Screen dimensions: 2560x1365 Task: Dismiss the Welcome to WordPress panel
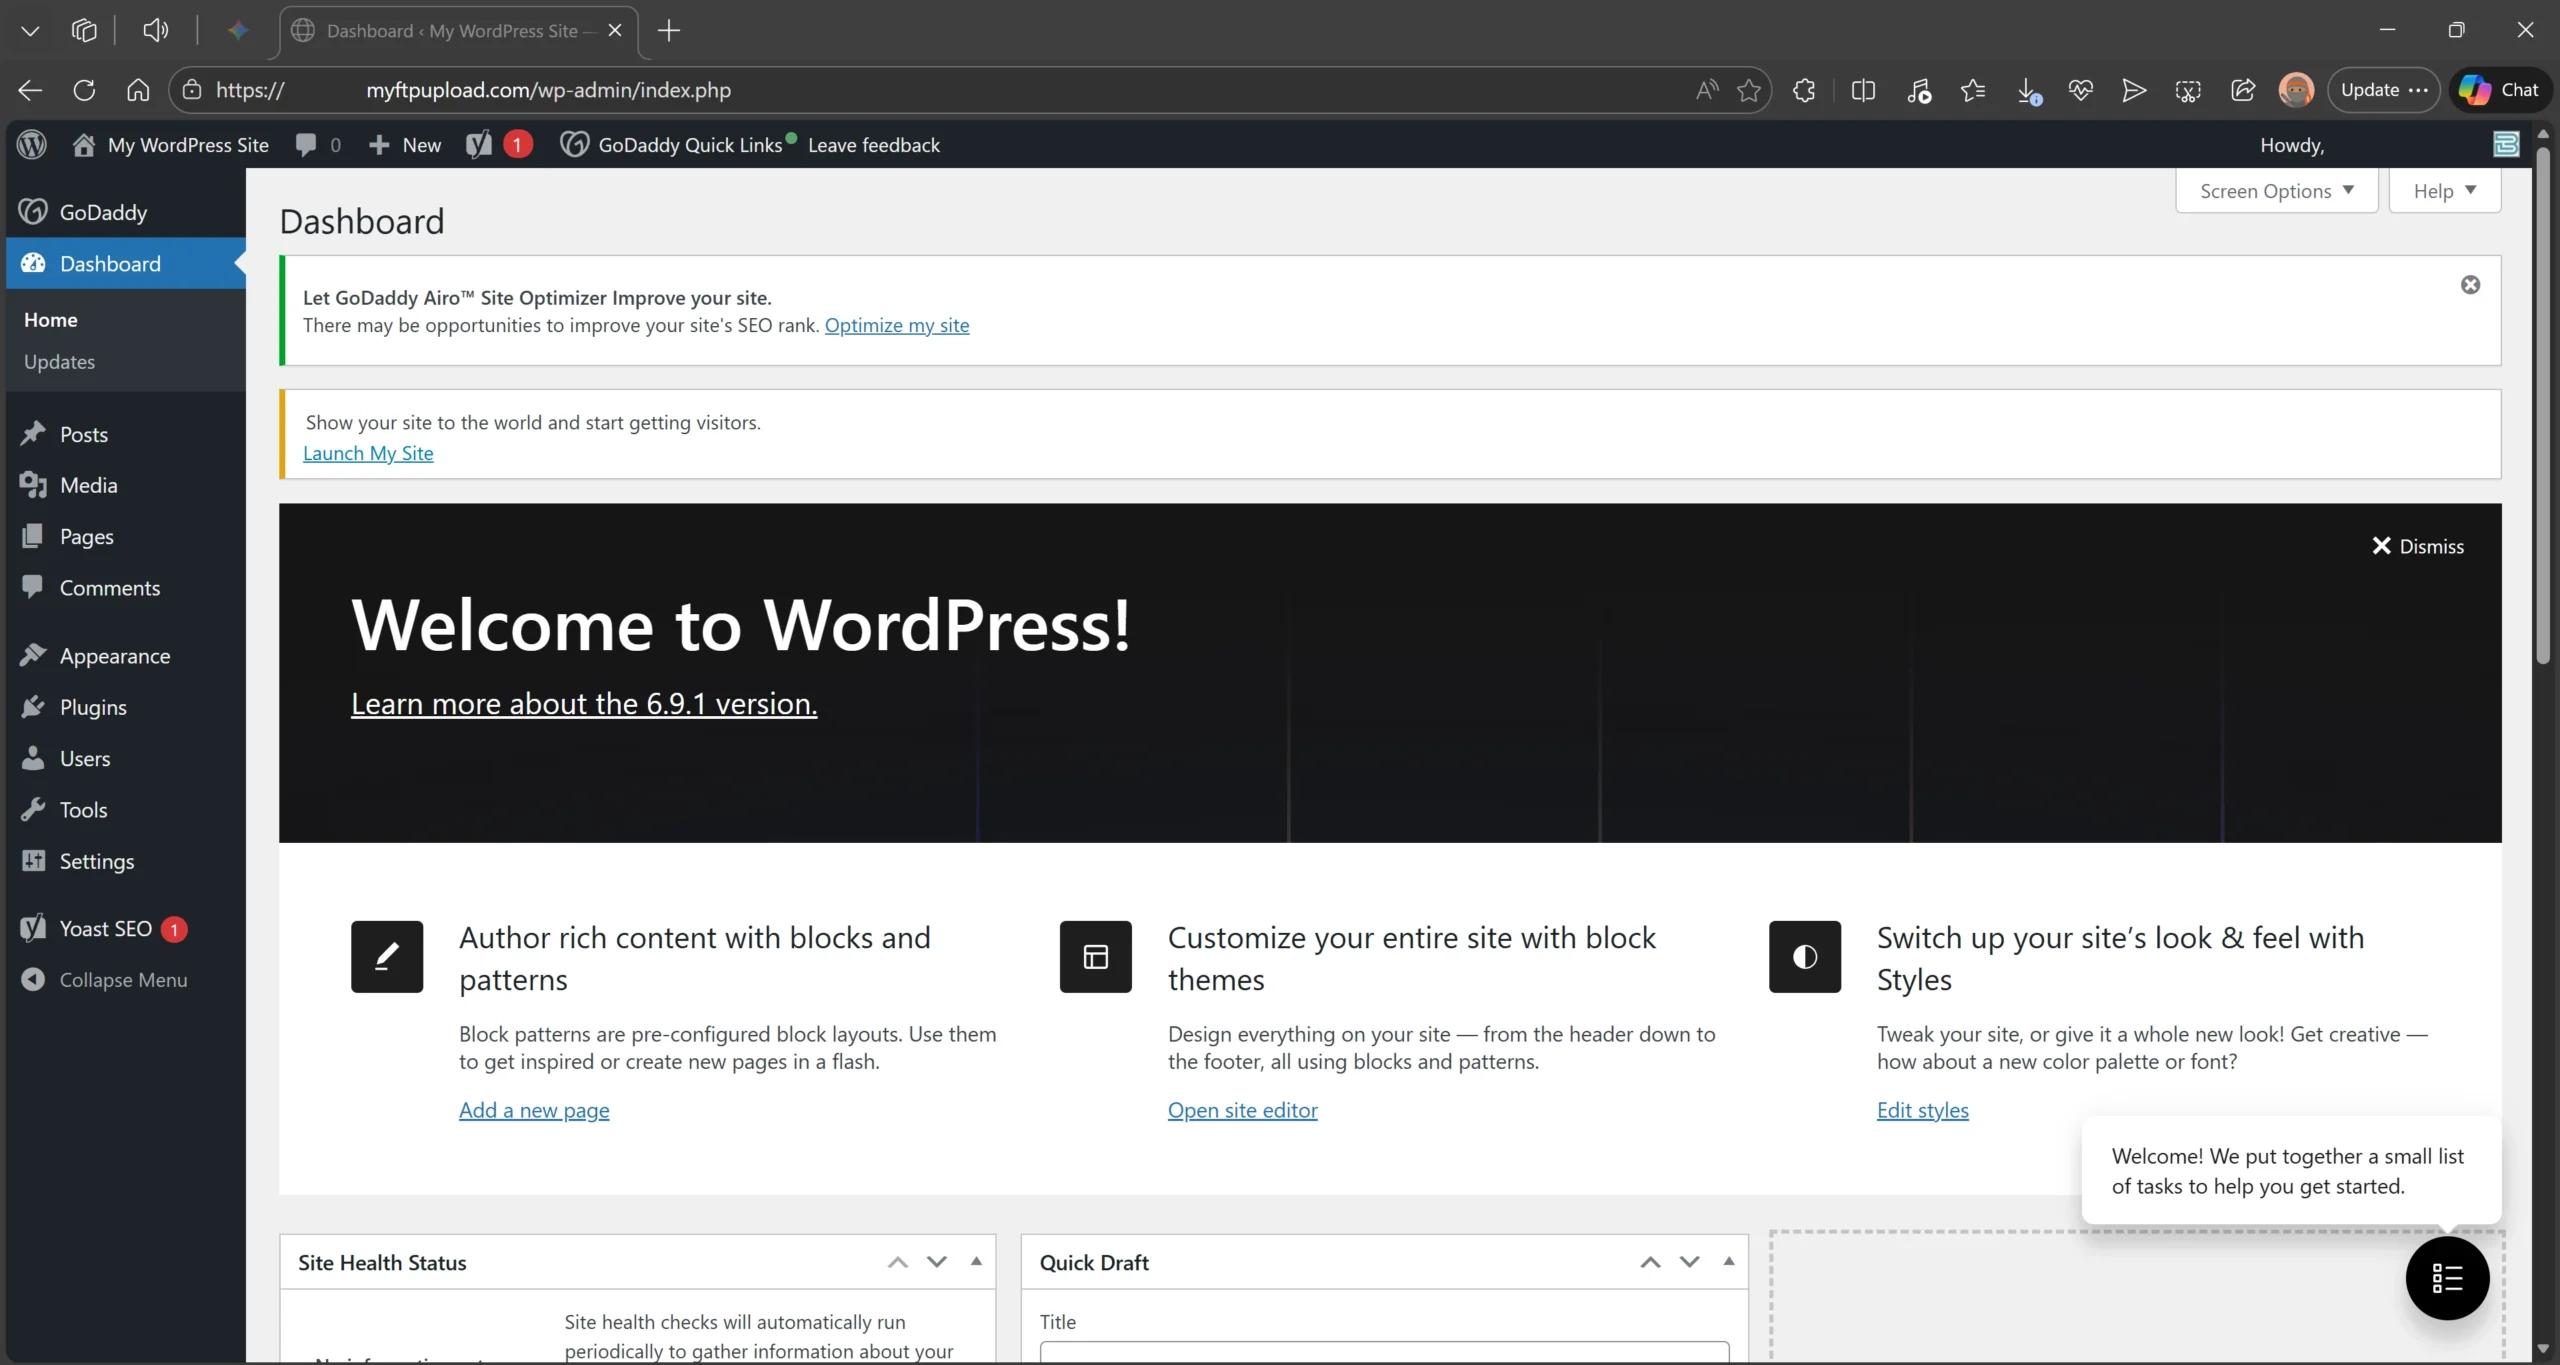(x=2418, y=546)
